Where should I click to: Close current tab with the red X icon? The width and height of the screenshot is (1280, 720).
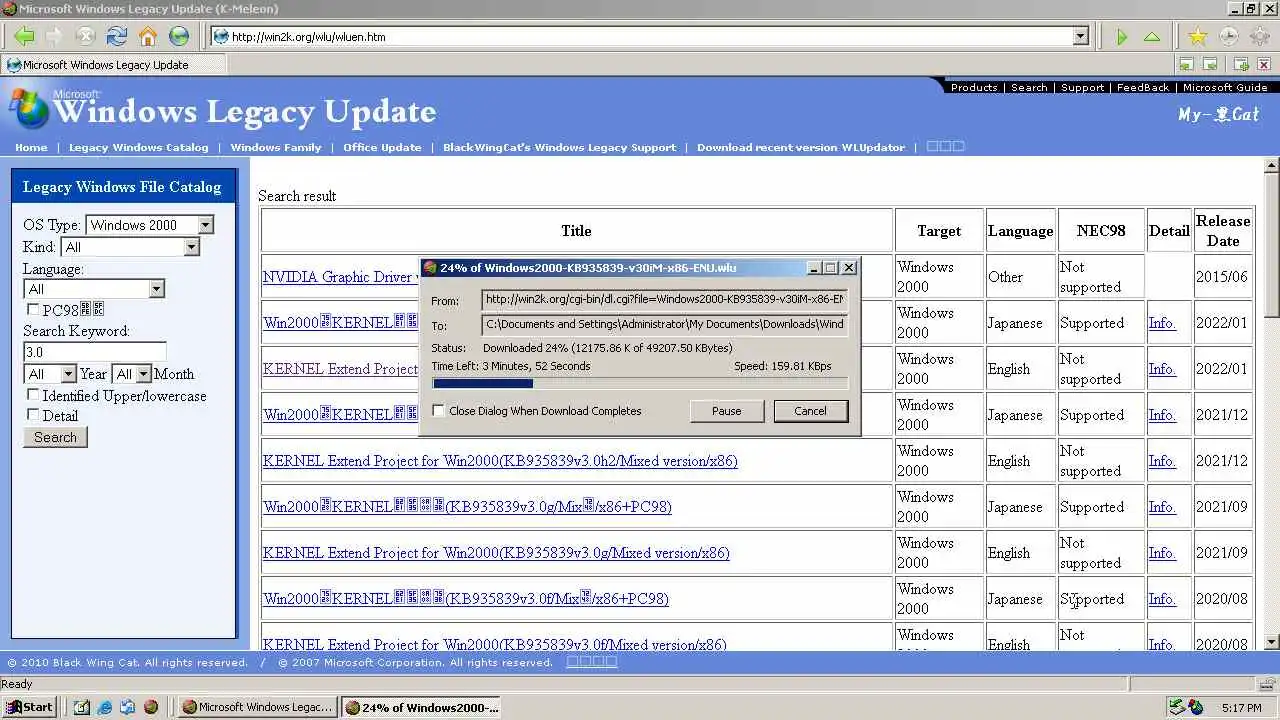click(1265, 65)
